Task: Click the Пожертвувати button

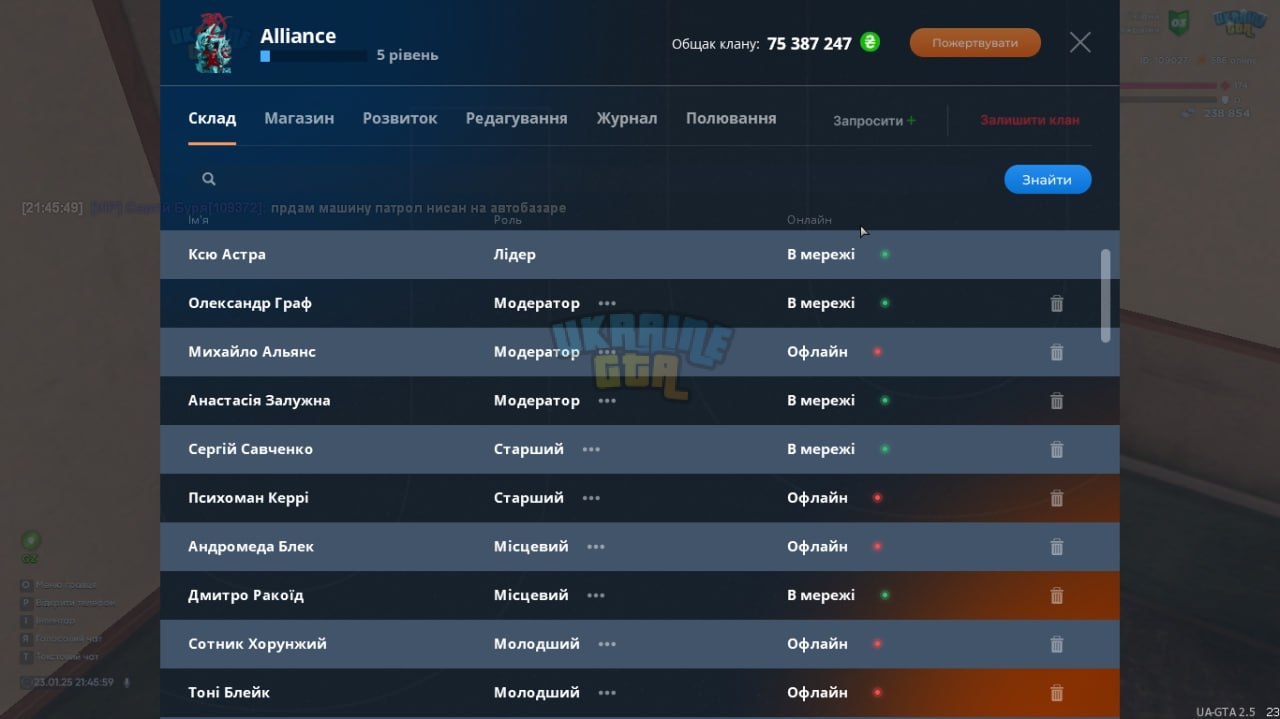Action: point(975,43)
